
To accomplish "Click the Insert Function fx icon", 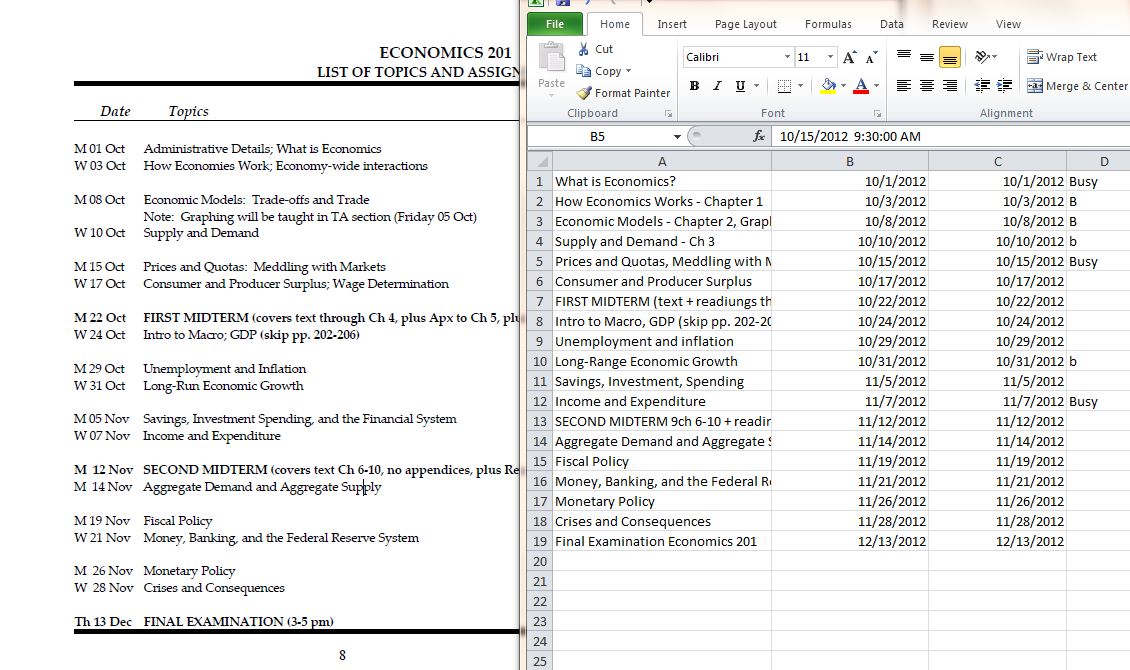I will [x=758, y=136].
